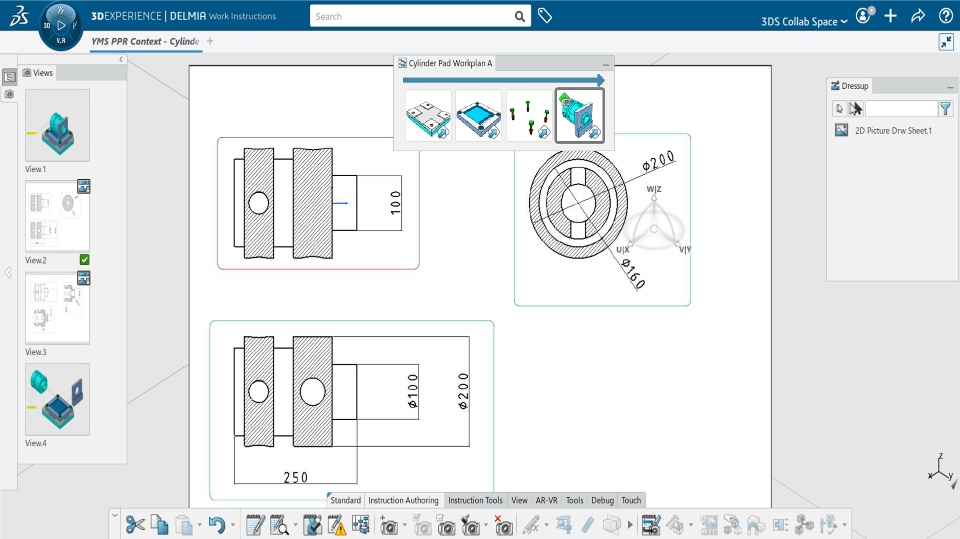Add a new tab with the plus
Viewport: 960px width, 539px height.
pyautogui.click(x=210, y=41)
